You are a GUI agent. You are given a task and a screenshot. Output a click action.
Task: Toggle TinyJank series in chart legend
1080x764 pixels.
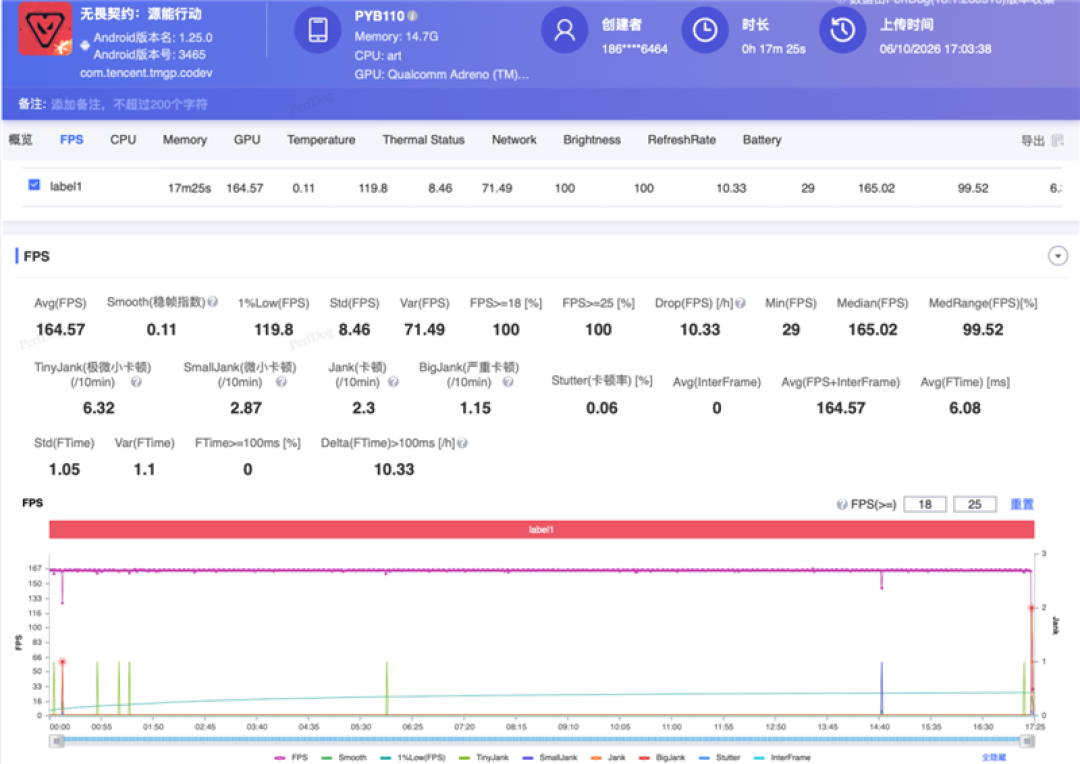484,757
